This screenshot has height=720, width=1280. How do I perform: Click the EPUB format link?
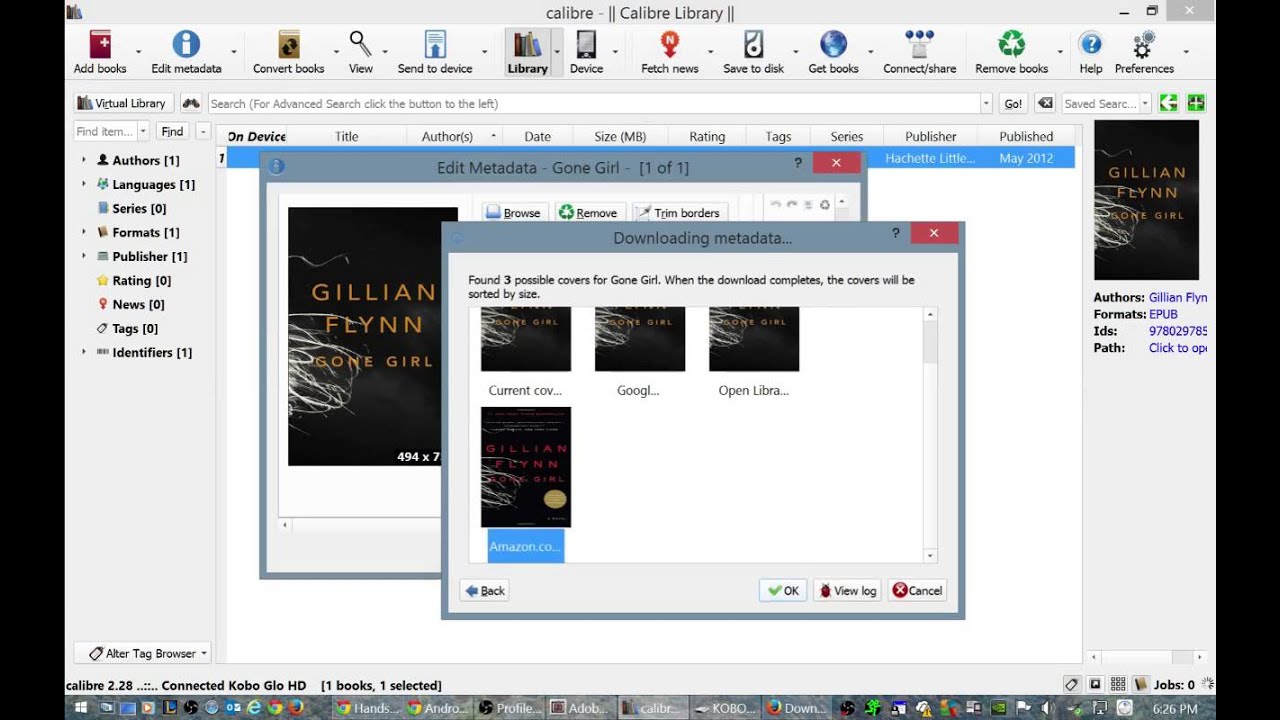tap(1163, 314)
